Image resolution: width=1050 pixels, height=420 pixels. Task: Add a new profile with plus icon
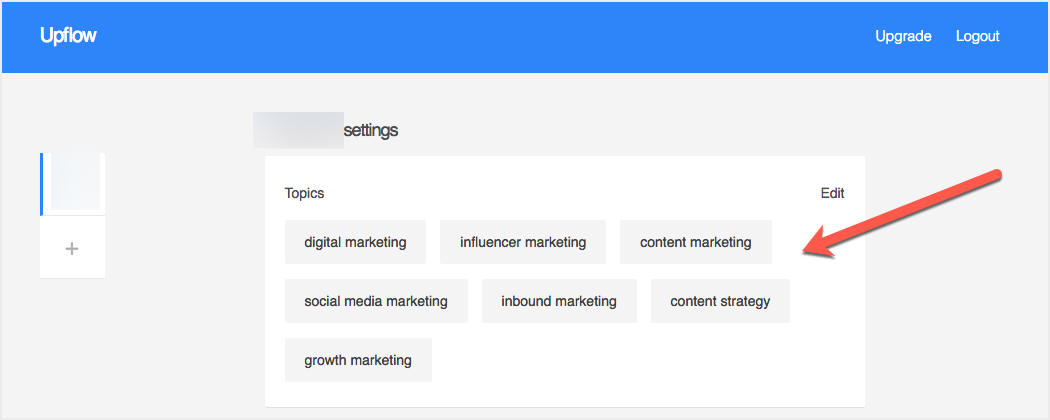72,249
